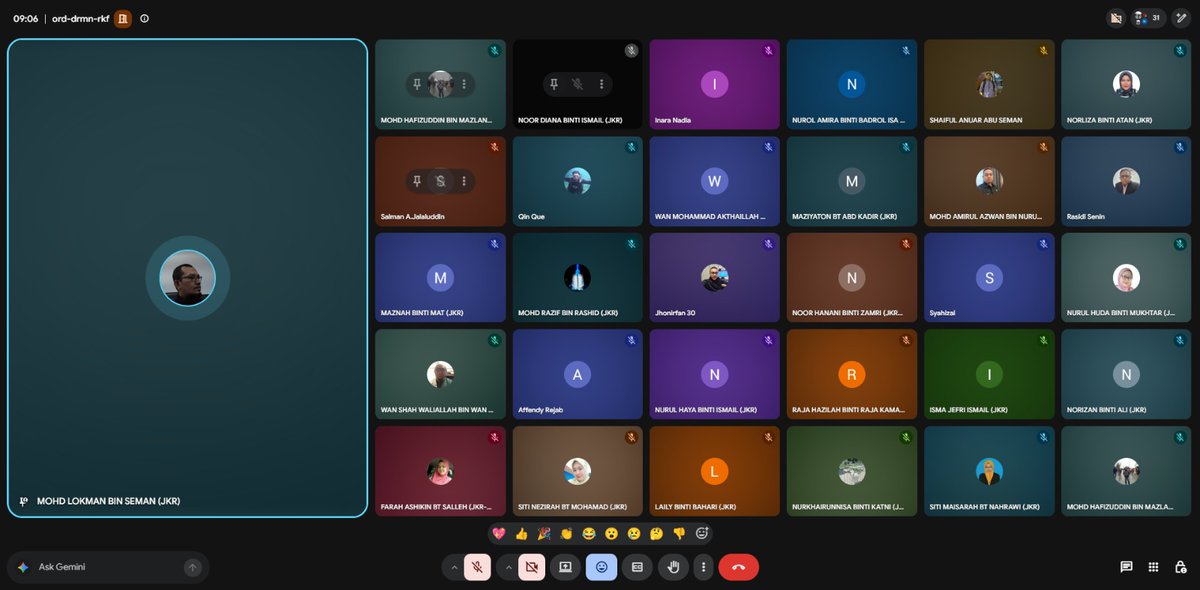Click the name label Mohd Lokman Bin Seman (JKR)
The width and height of the screenshot is (1200, 590).
pos(108,501)
